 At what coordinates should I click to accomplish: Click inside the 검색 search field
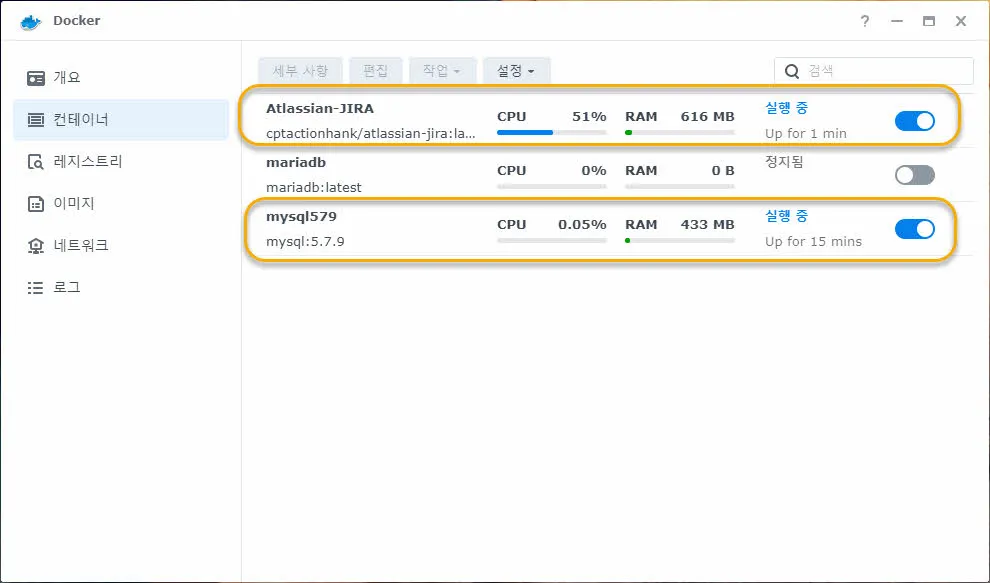coord(873,70)
